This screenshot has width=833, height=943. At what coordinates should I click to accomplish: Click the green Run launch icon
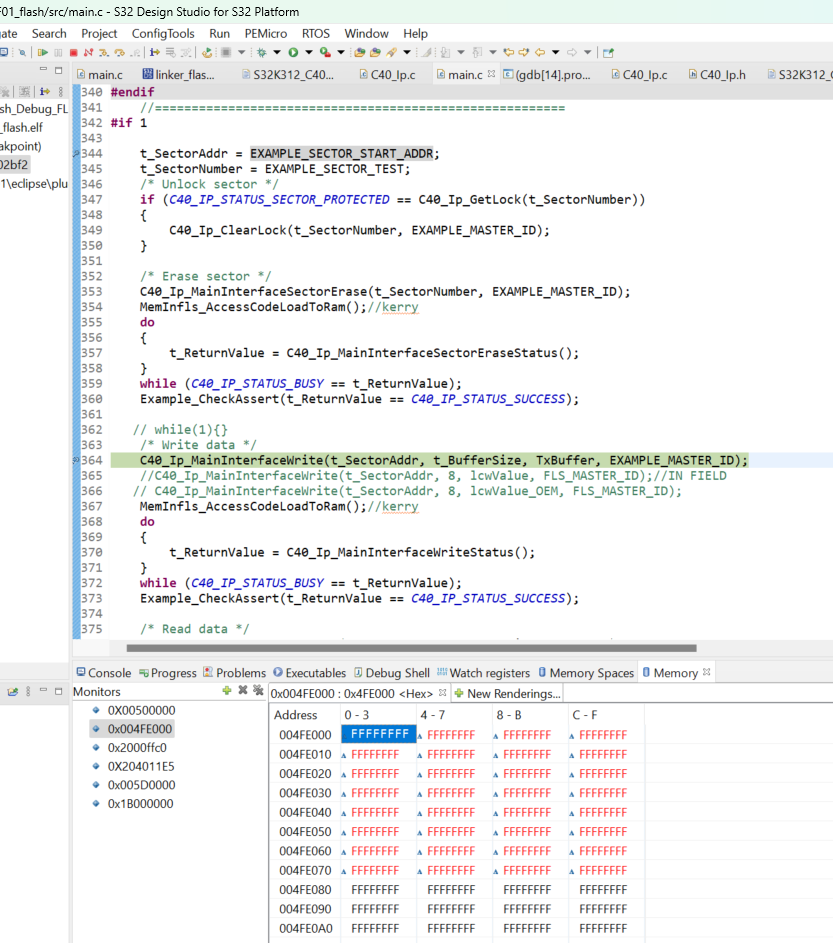tap(293, 52)
